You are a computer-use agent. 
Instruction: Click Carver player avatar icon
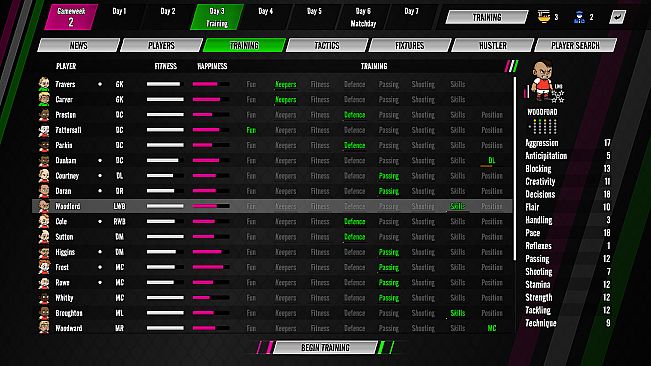click(44, 99)
